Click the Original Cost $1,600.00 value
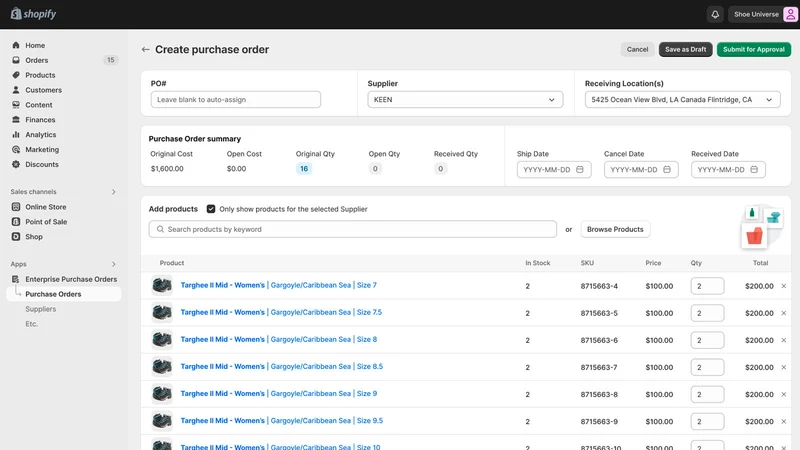 167,169
